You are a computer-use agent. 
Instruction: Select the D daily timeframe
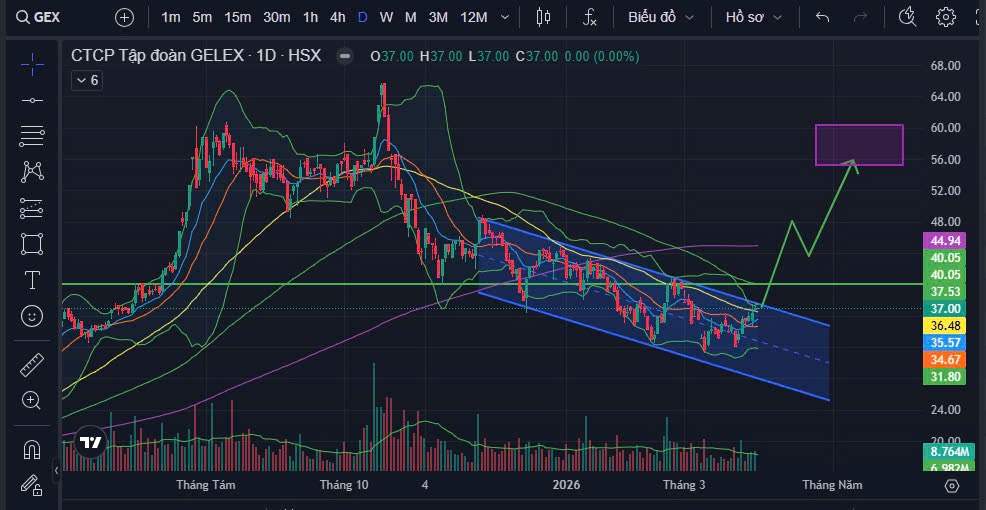[362, 17]
